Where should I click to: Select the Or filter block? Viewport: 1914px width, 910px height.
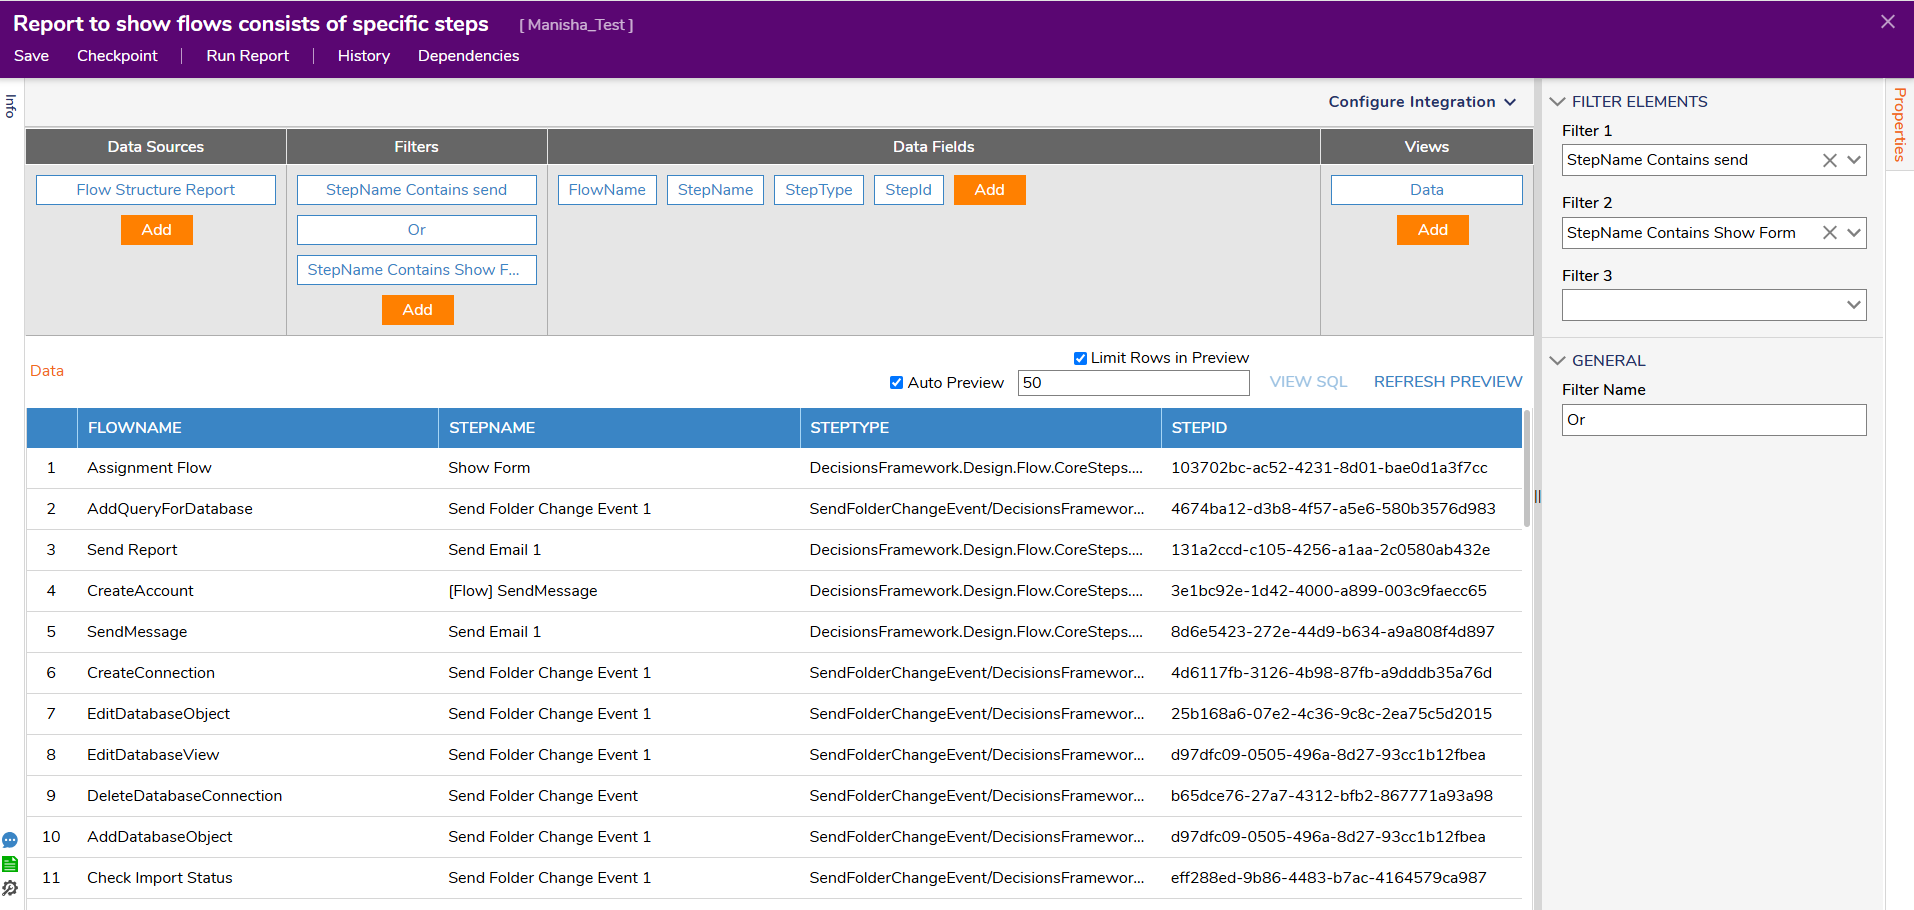tap(417, 230)
